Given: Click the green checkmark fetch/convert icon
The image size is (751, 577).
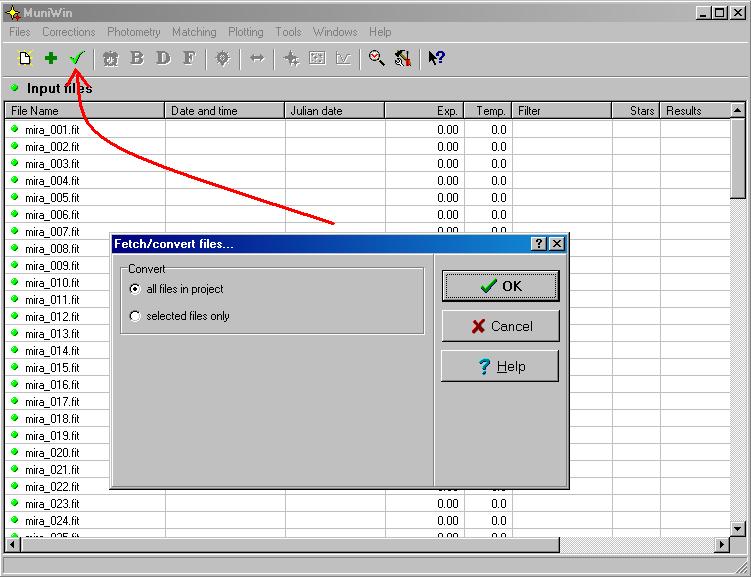Looking at the screenshot, I should 75,59.
